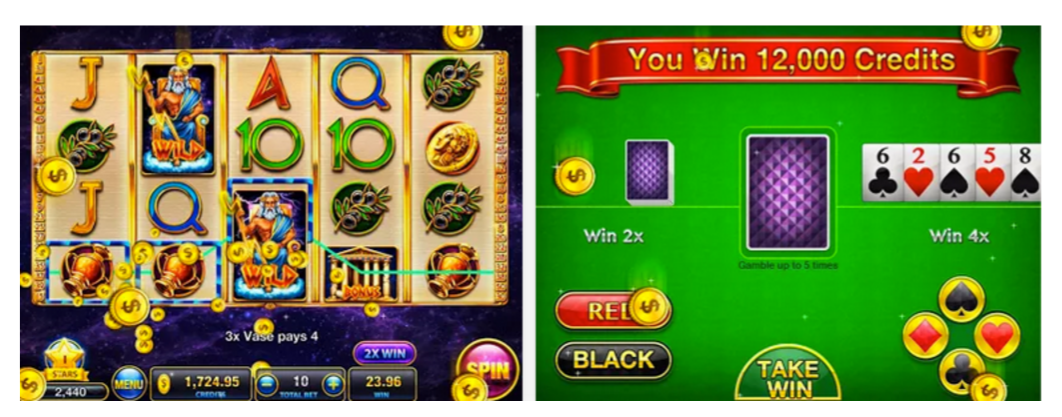Viewport: 1062px width, 417px height.
Task: Click the small purple card deck
Action: click(649, 171)
